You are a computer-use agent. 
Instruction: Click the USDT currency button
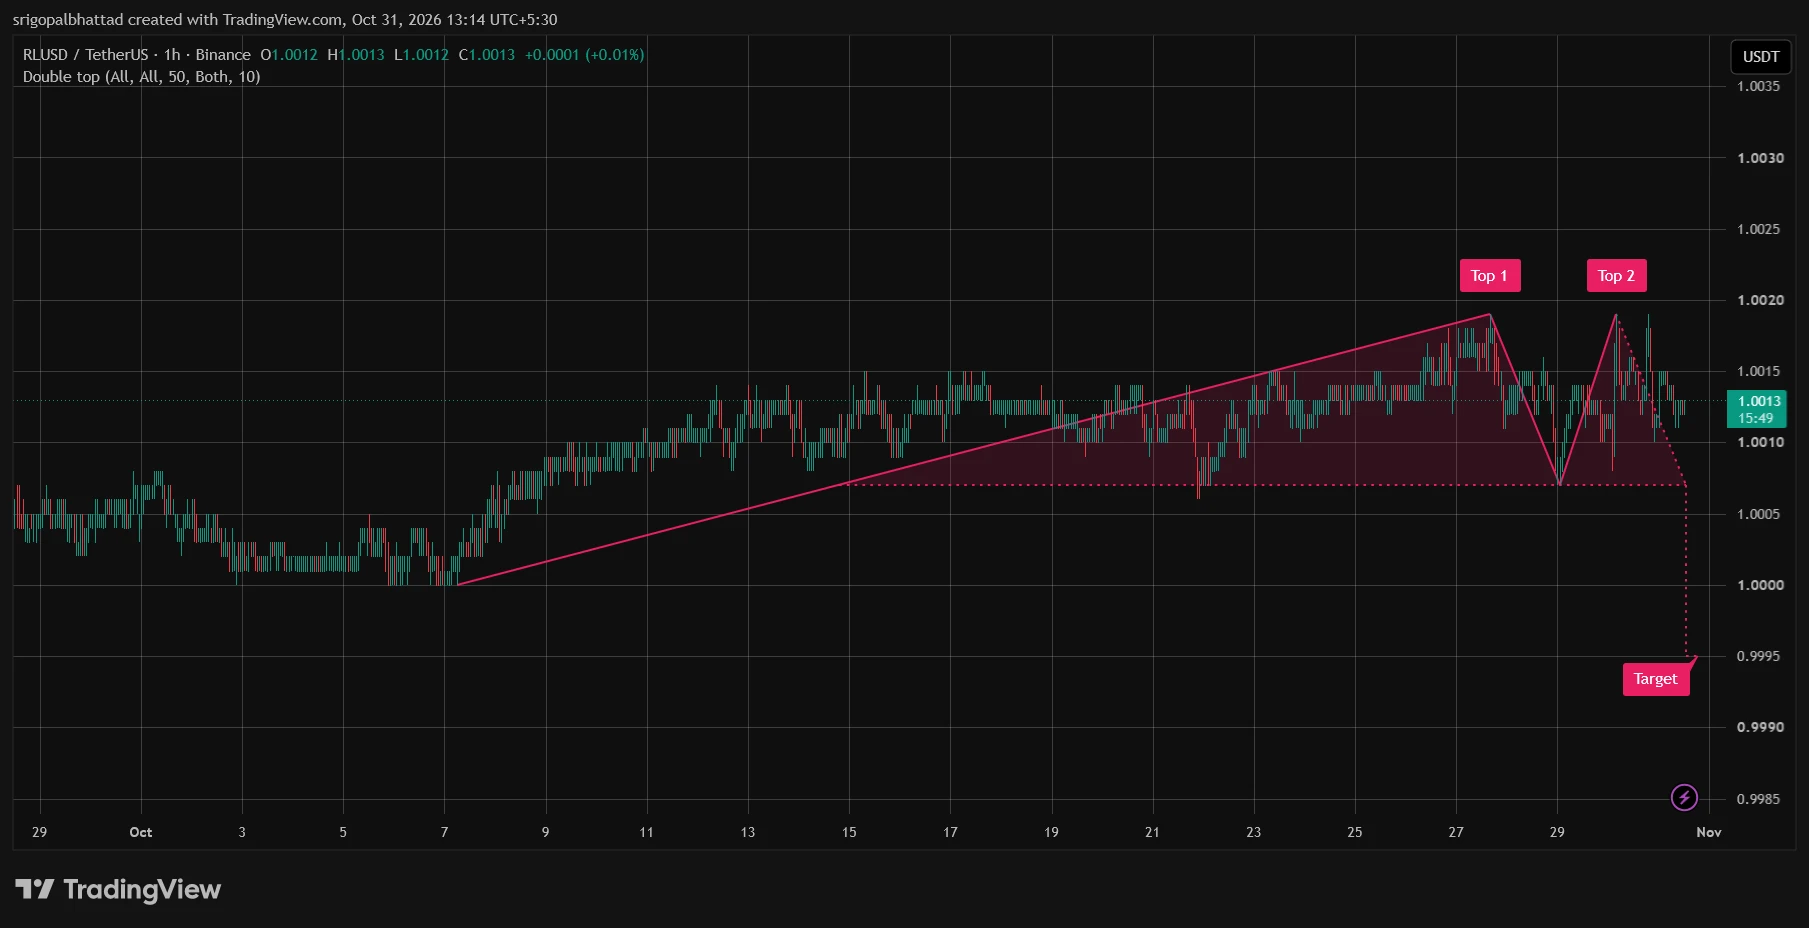click(x=1761, y=57)
